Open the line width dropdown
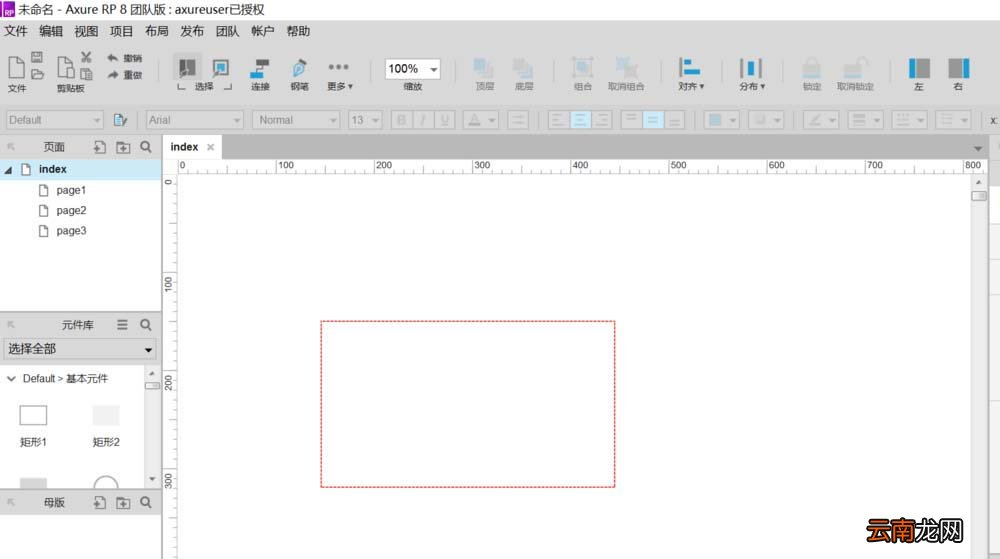 (865, 120)
